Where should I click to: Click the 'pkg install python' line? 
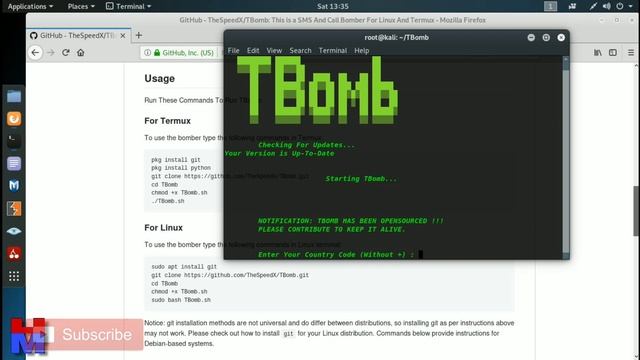pyautogui.click(x=181, y=168)
